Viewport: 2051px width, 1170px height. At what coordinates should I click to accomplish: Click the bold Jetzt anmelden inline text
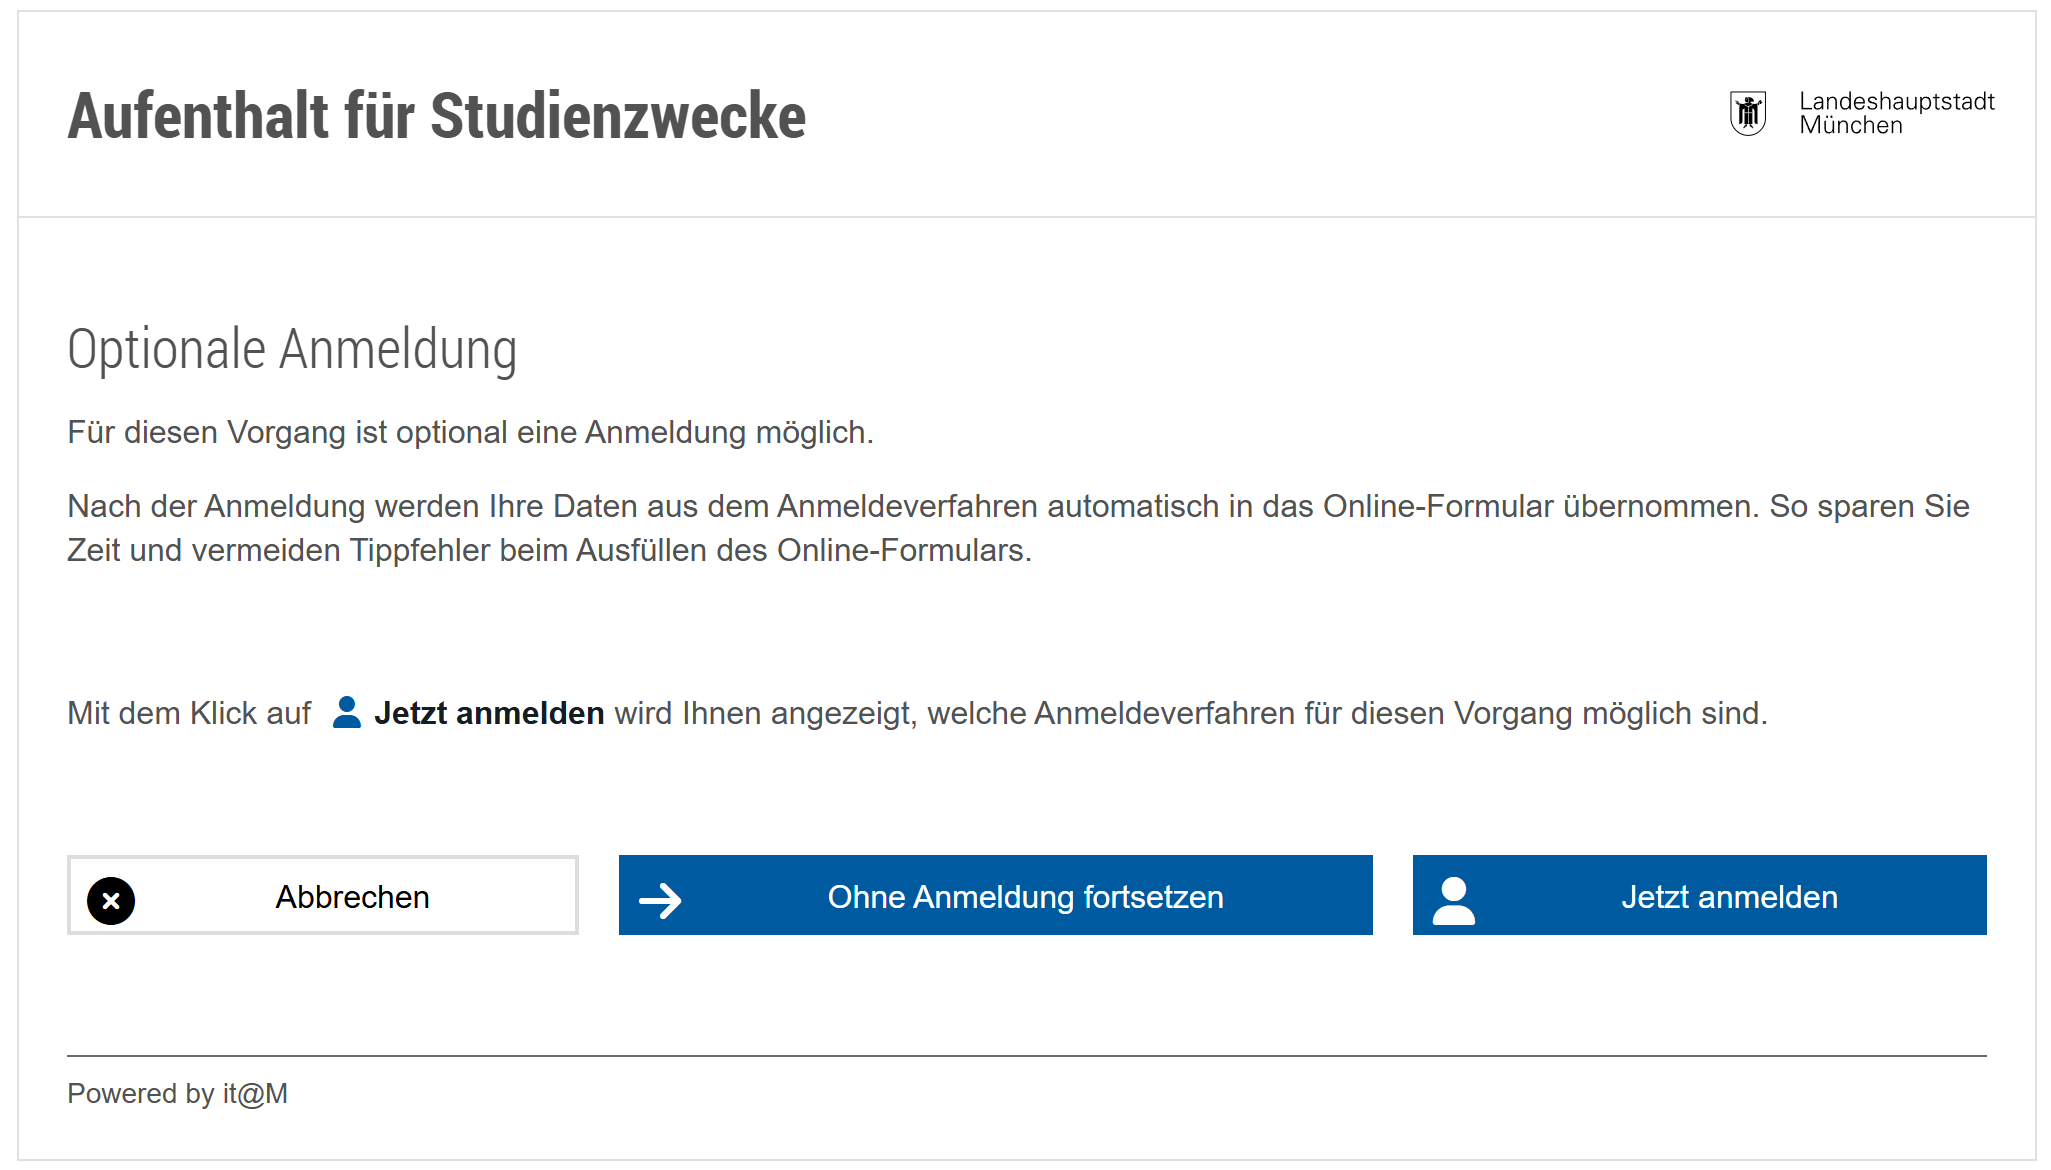[x=489, y=713]
